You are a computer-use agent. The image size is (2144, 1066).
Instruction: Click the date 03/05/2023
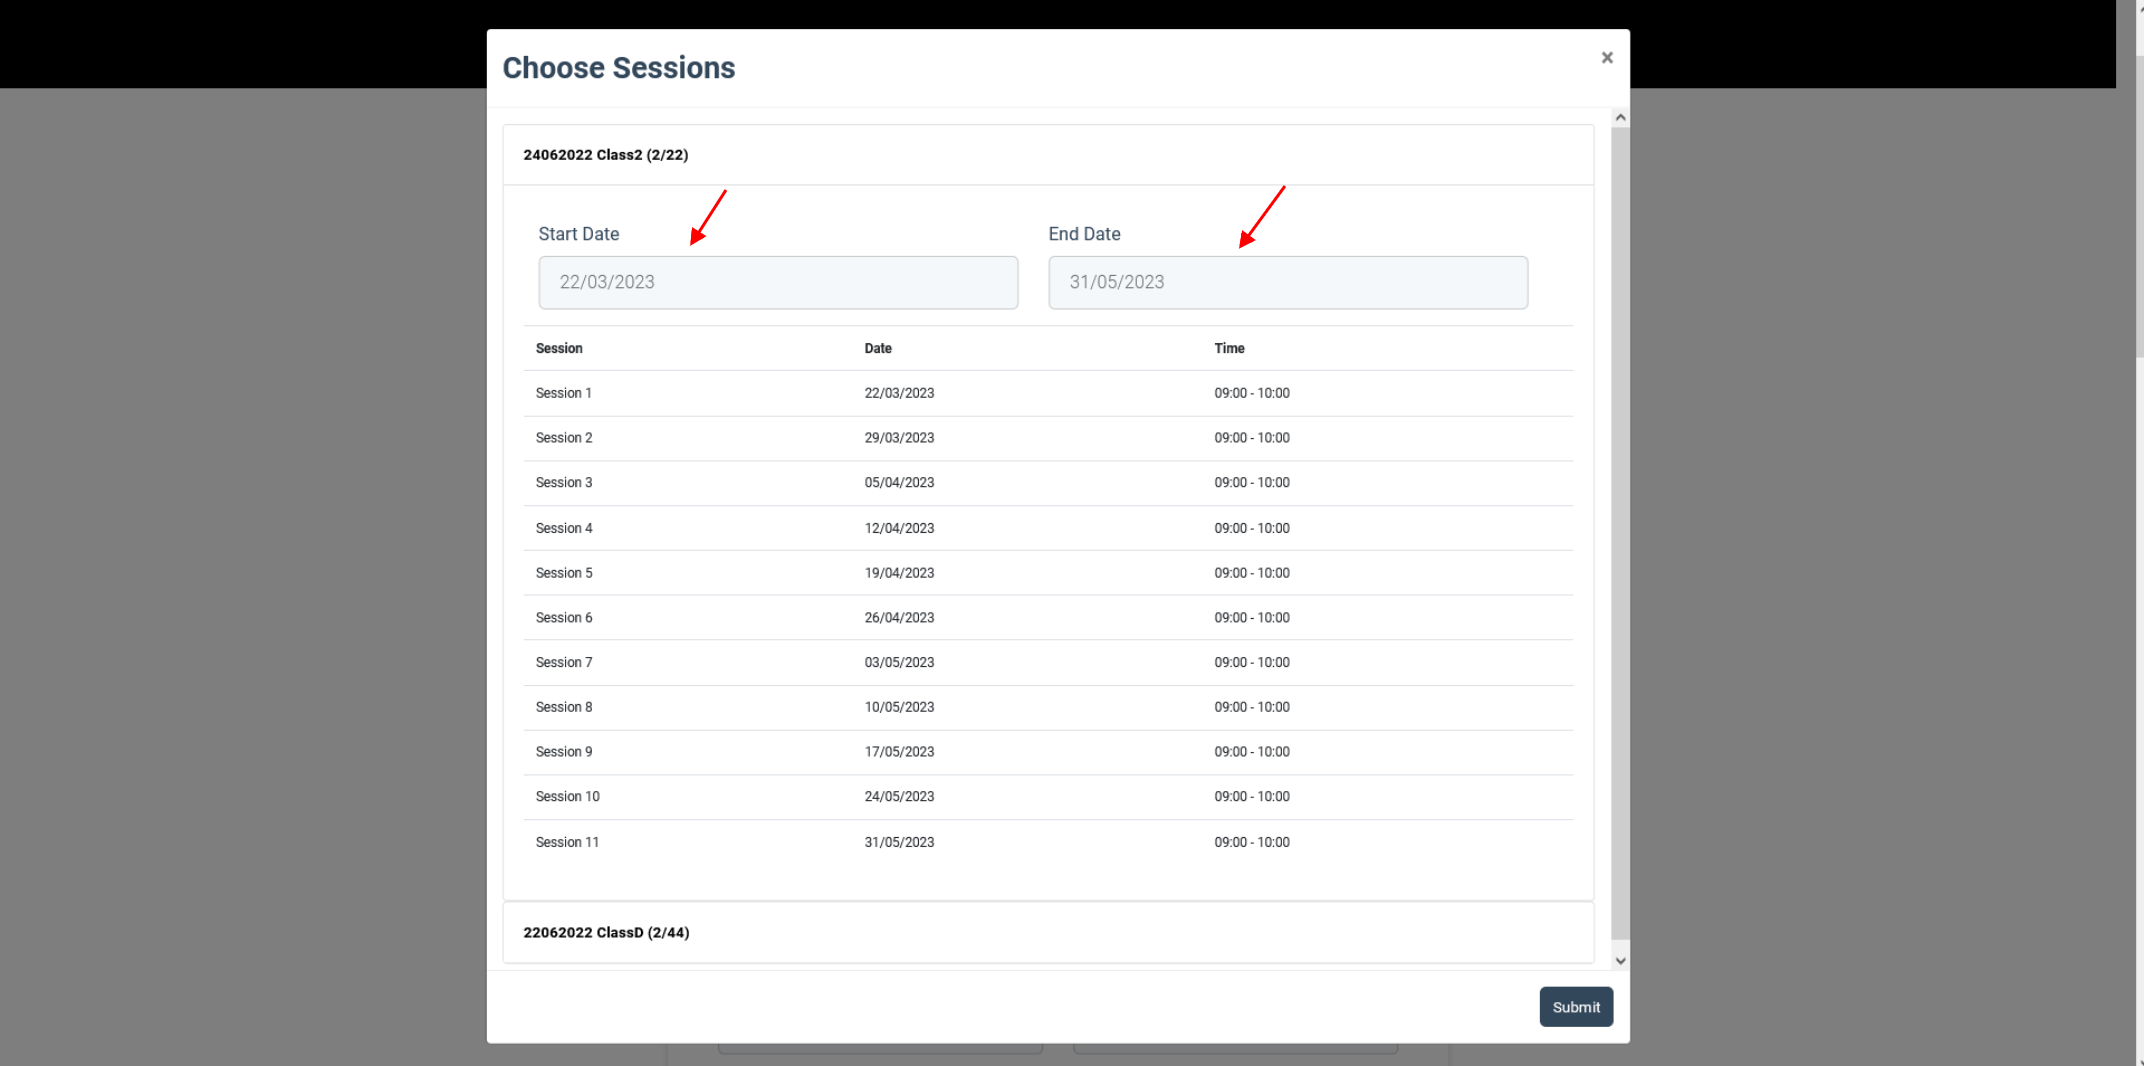coord(899,663)
